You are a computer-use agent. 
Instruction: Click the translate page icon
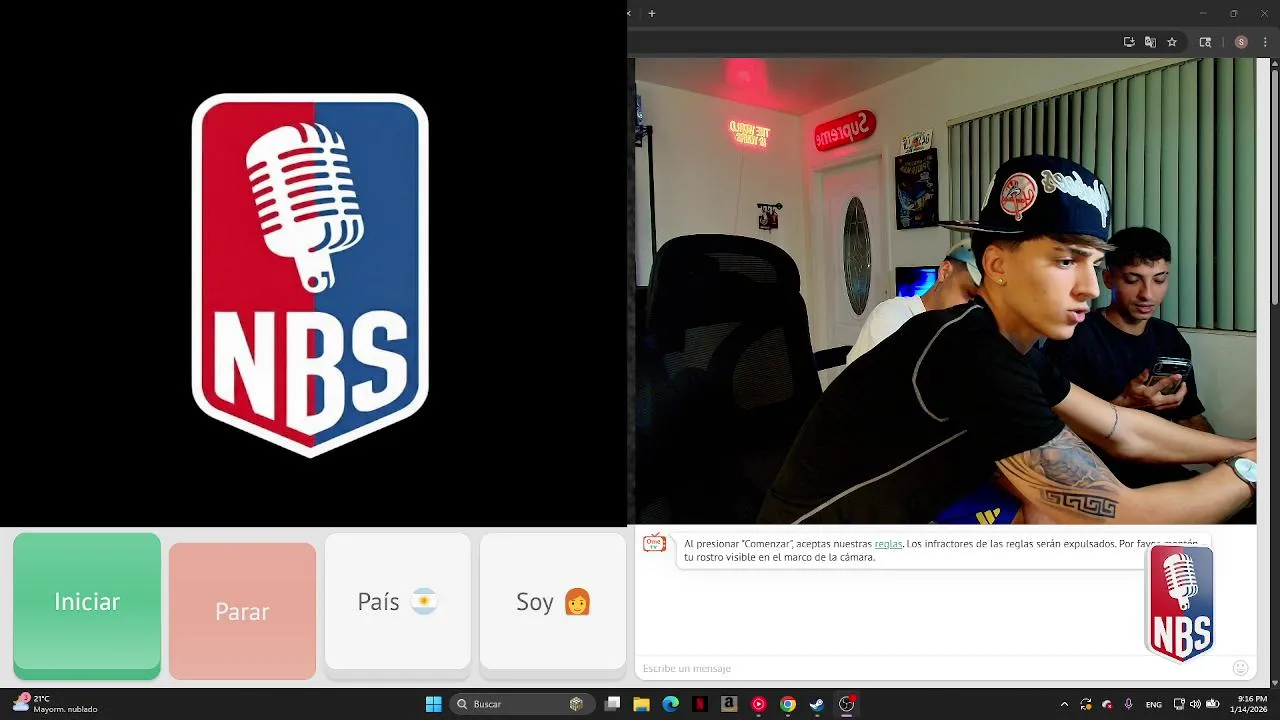pyautogui.click(x=1150, y=42)
